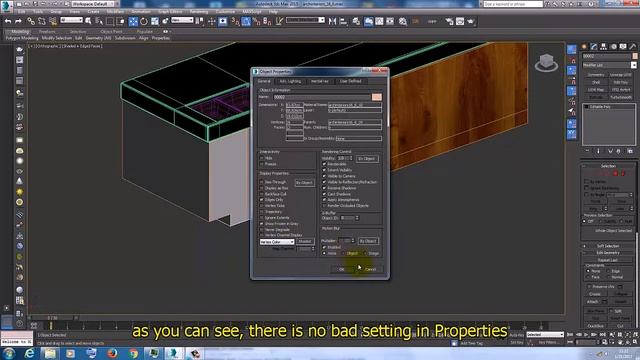Image resolution: width=640 pixels, height=360 pixels.
Task: Open the Create command panel tab
Action: [584, 47]
